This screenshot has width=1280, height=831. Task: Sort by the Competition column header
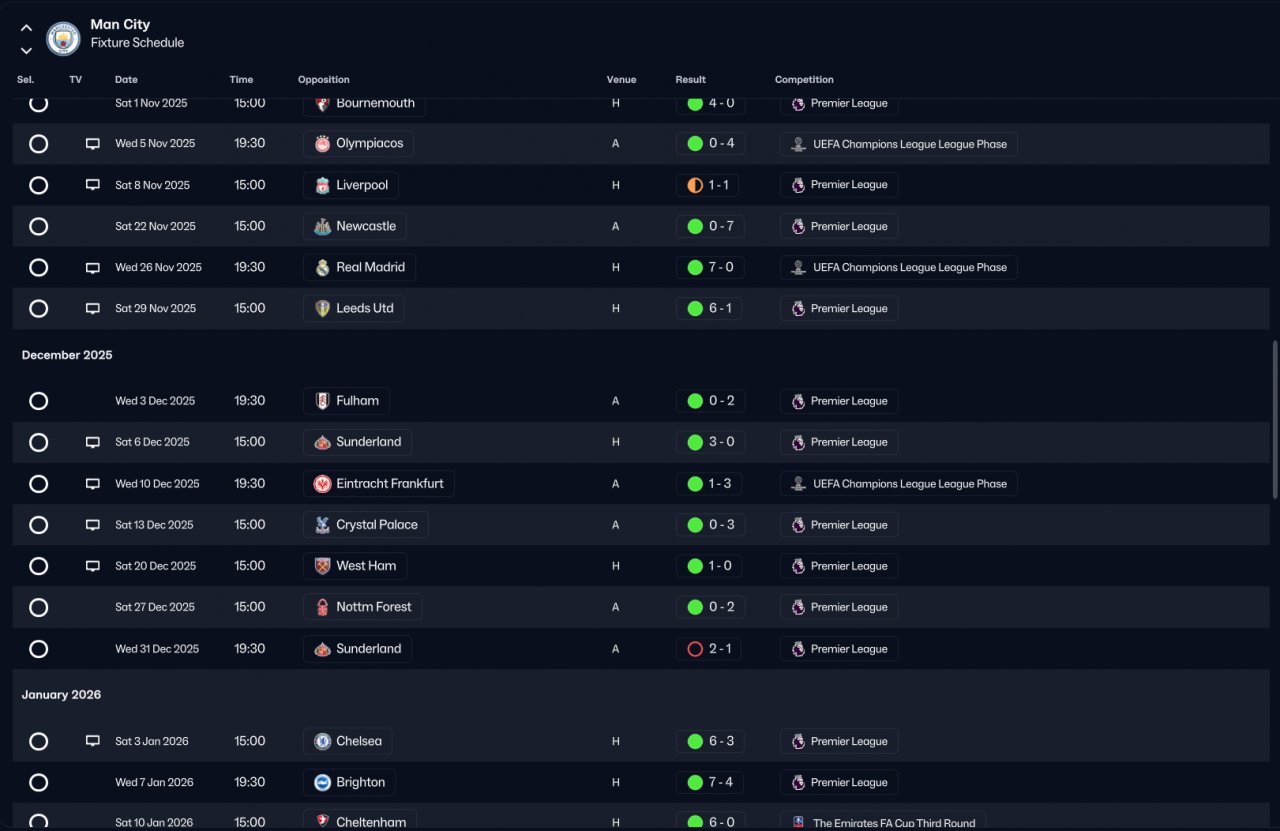click(x=804, y=80)
